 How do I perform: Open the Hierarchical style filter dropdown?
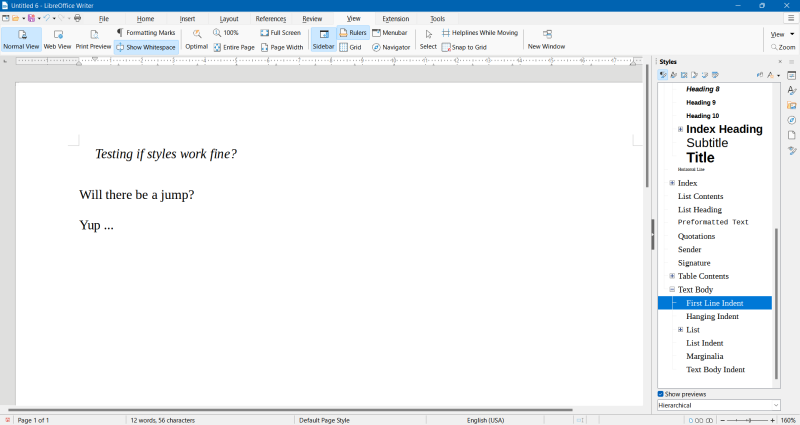point(718,405)
